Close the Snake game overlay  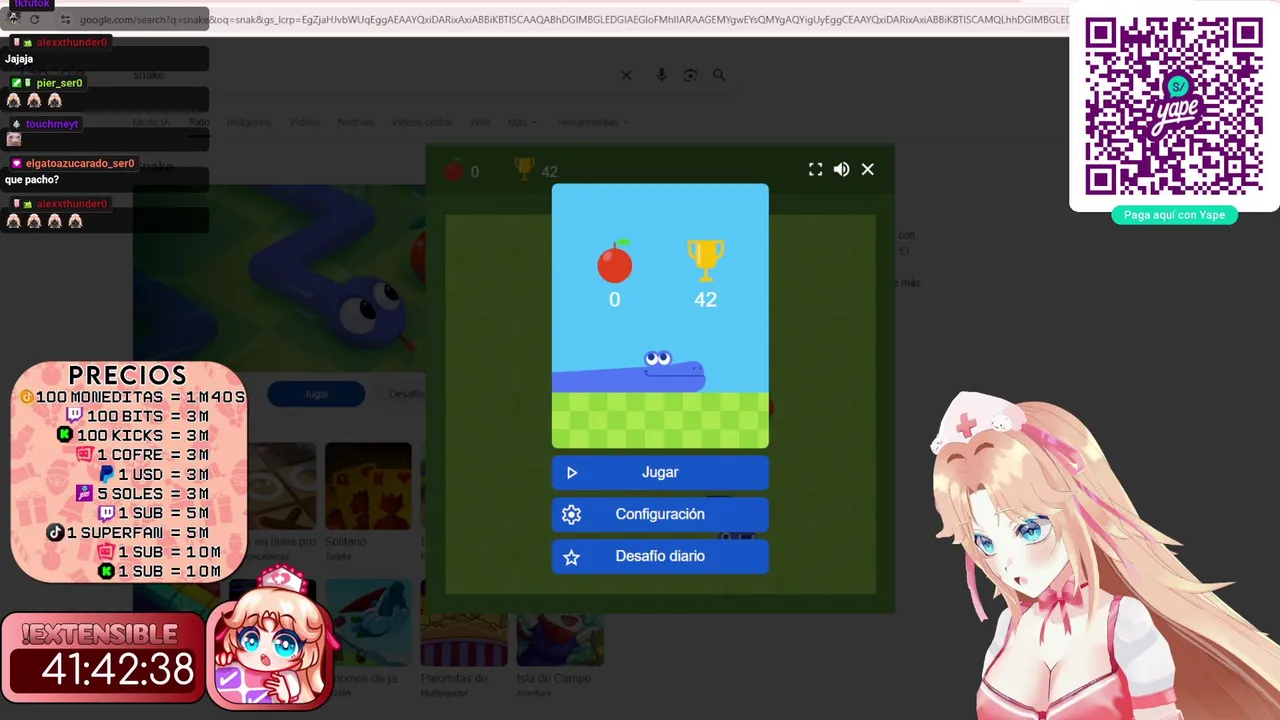[868, 170]
